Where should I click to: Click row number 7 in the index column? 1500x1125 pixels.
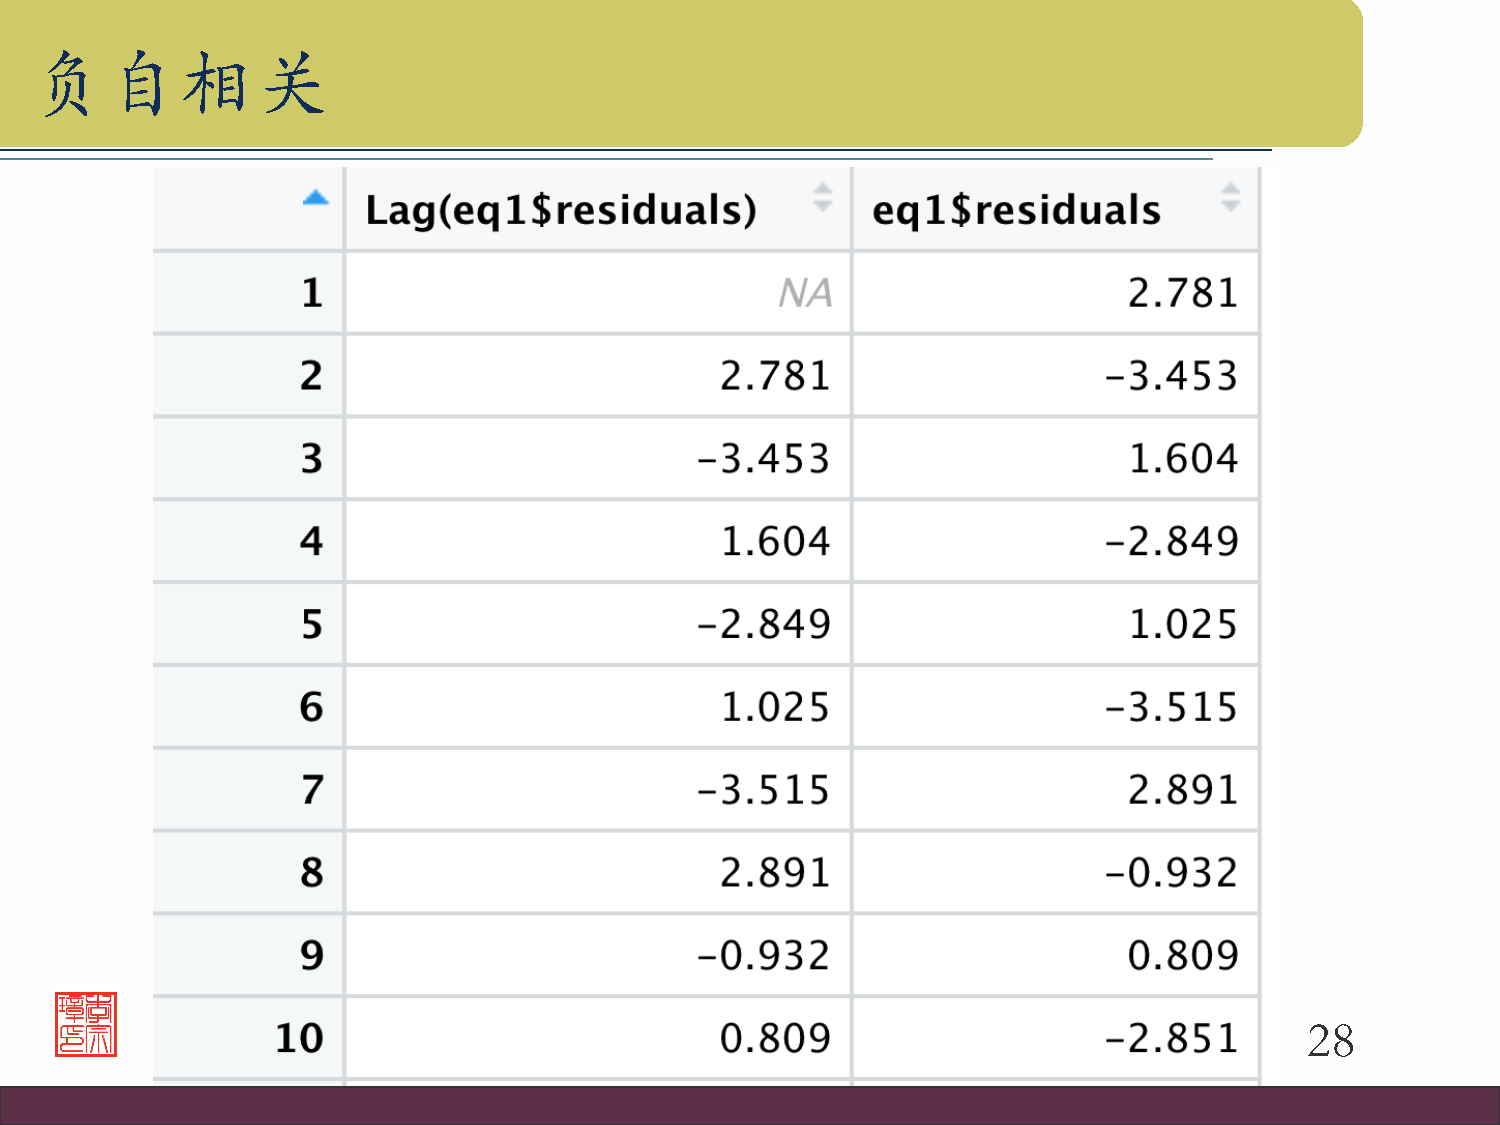coord(312,790)
